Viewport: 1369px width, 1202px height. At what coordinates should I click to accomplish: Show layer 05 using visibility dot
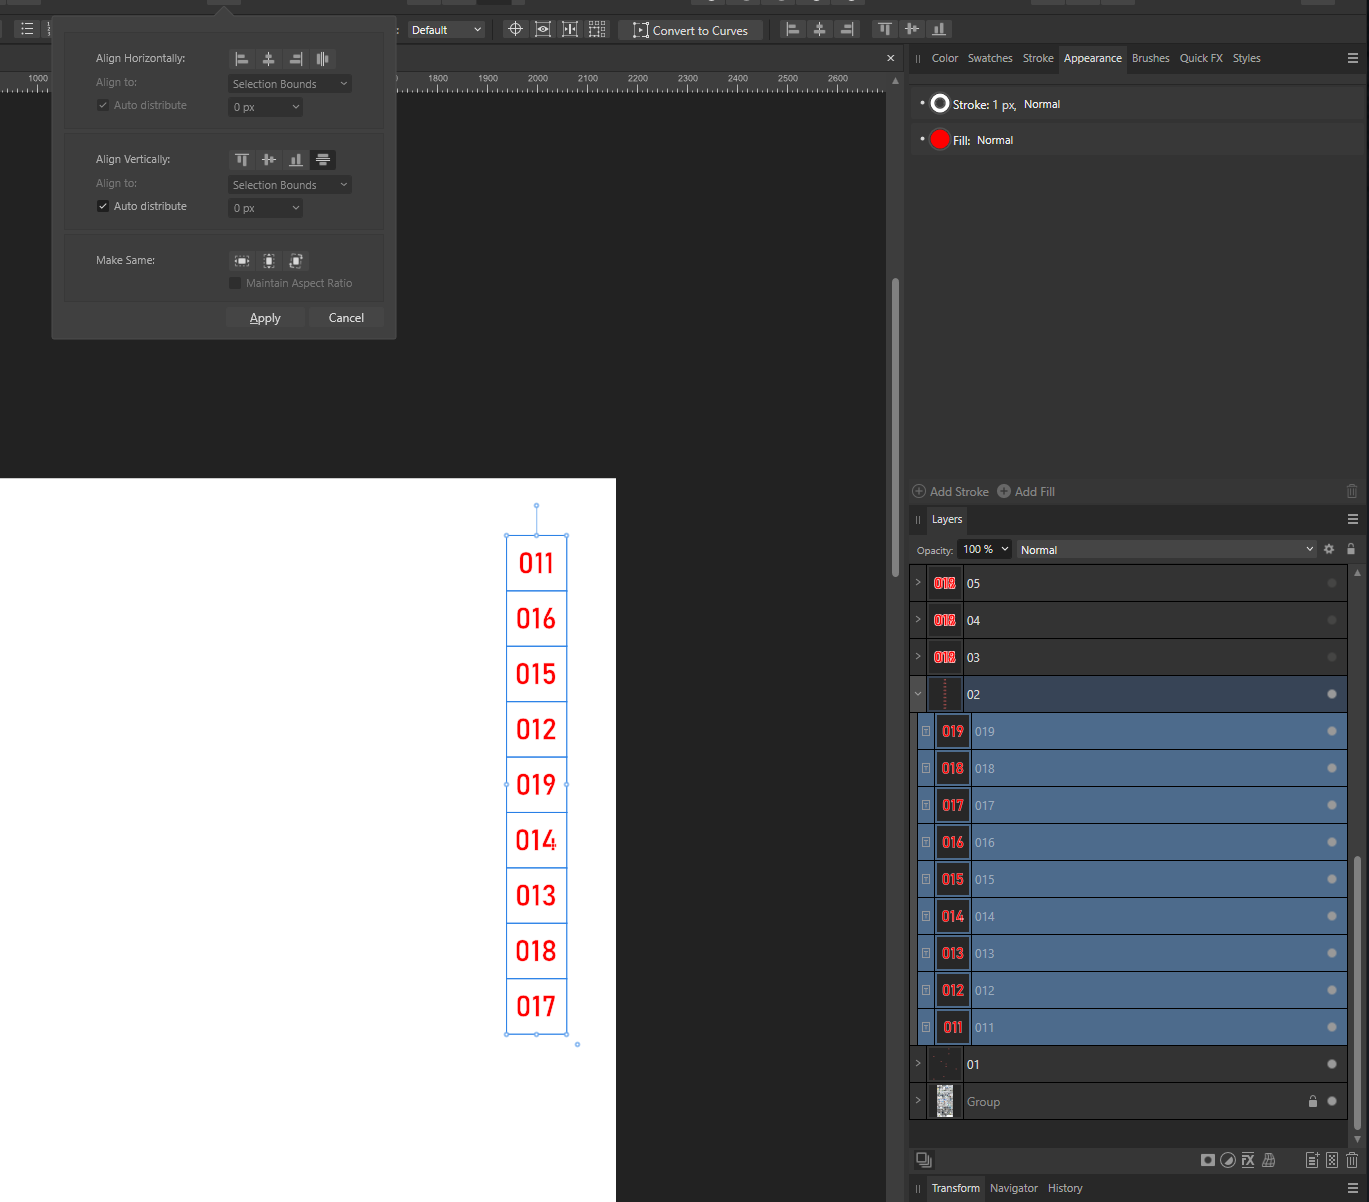click(1332, 583)
